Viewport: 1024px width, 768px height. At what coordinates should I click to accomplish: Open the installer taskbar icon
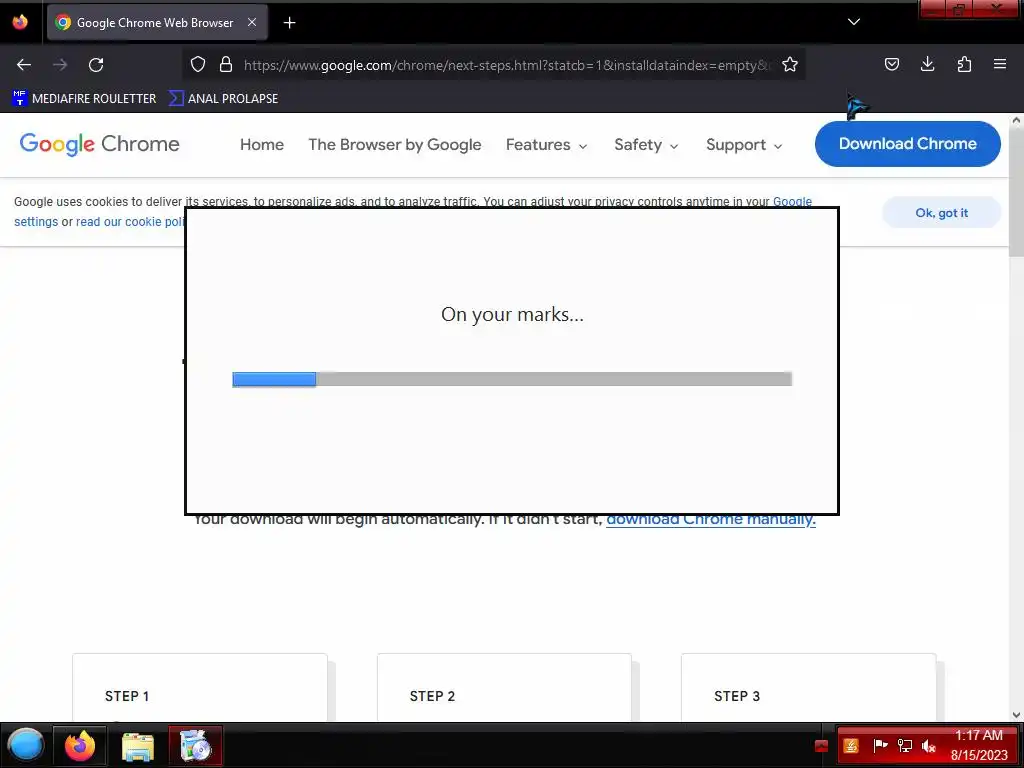(x=195, y=746)
